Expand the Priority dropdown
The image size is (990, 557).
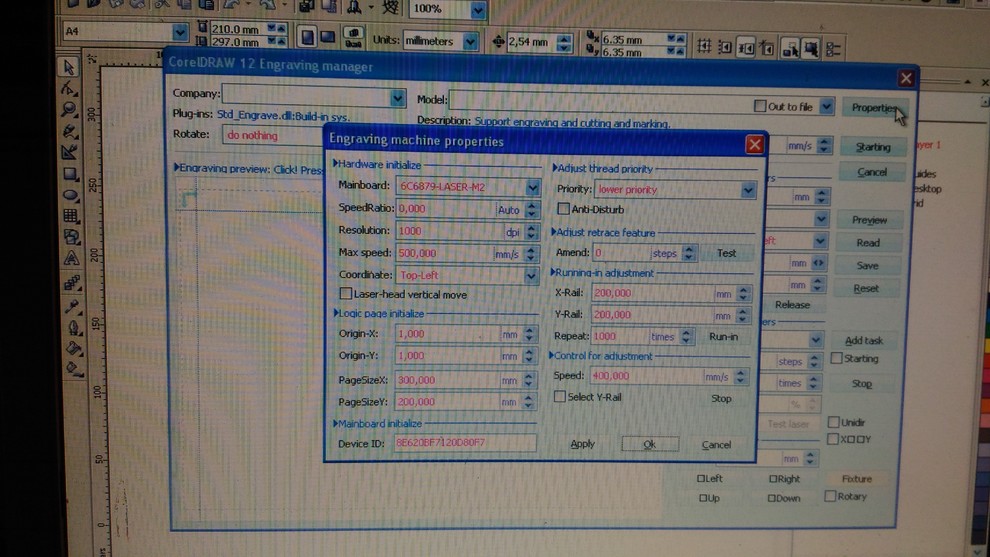click(x=748, y=190)
